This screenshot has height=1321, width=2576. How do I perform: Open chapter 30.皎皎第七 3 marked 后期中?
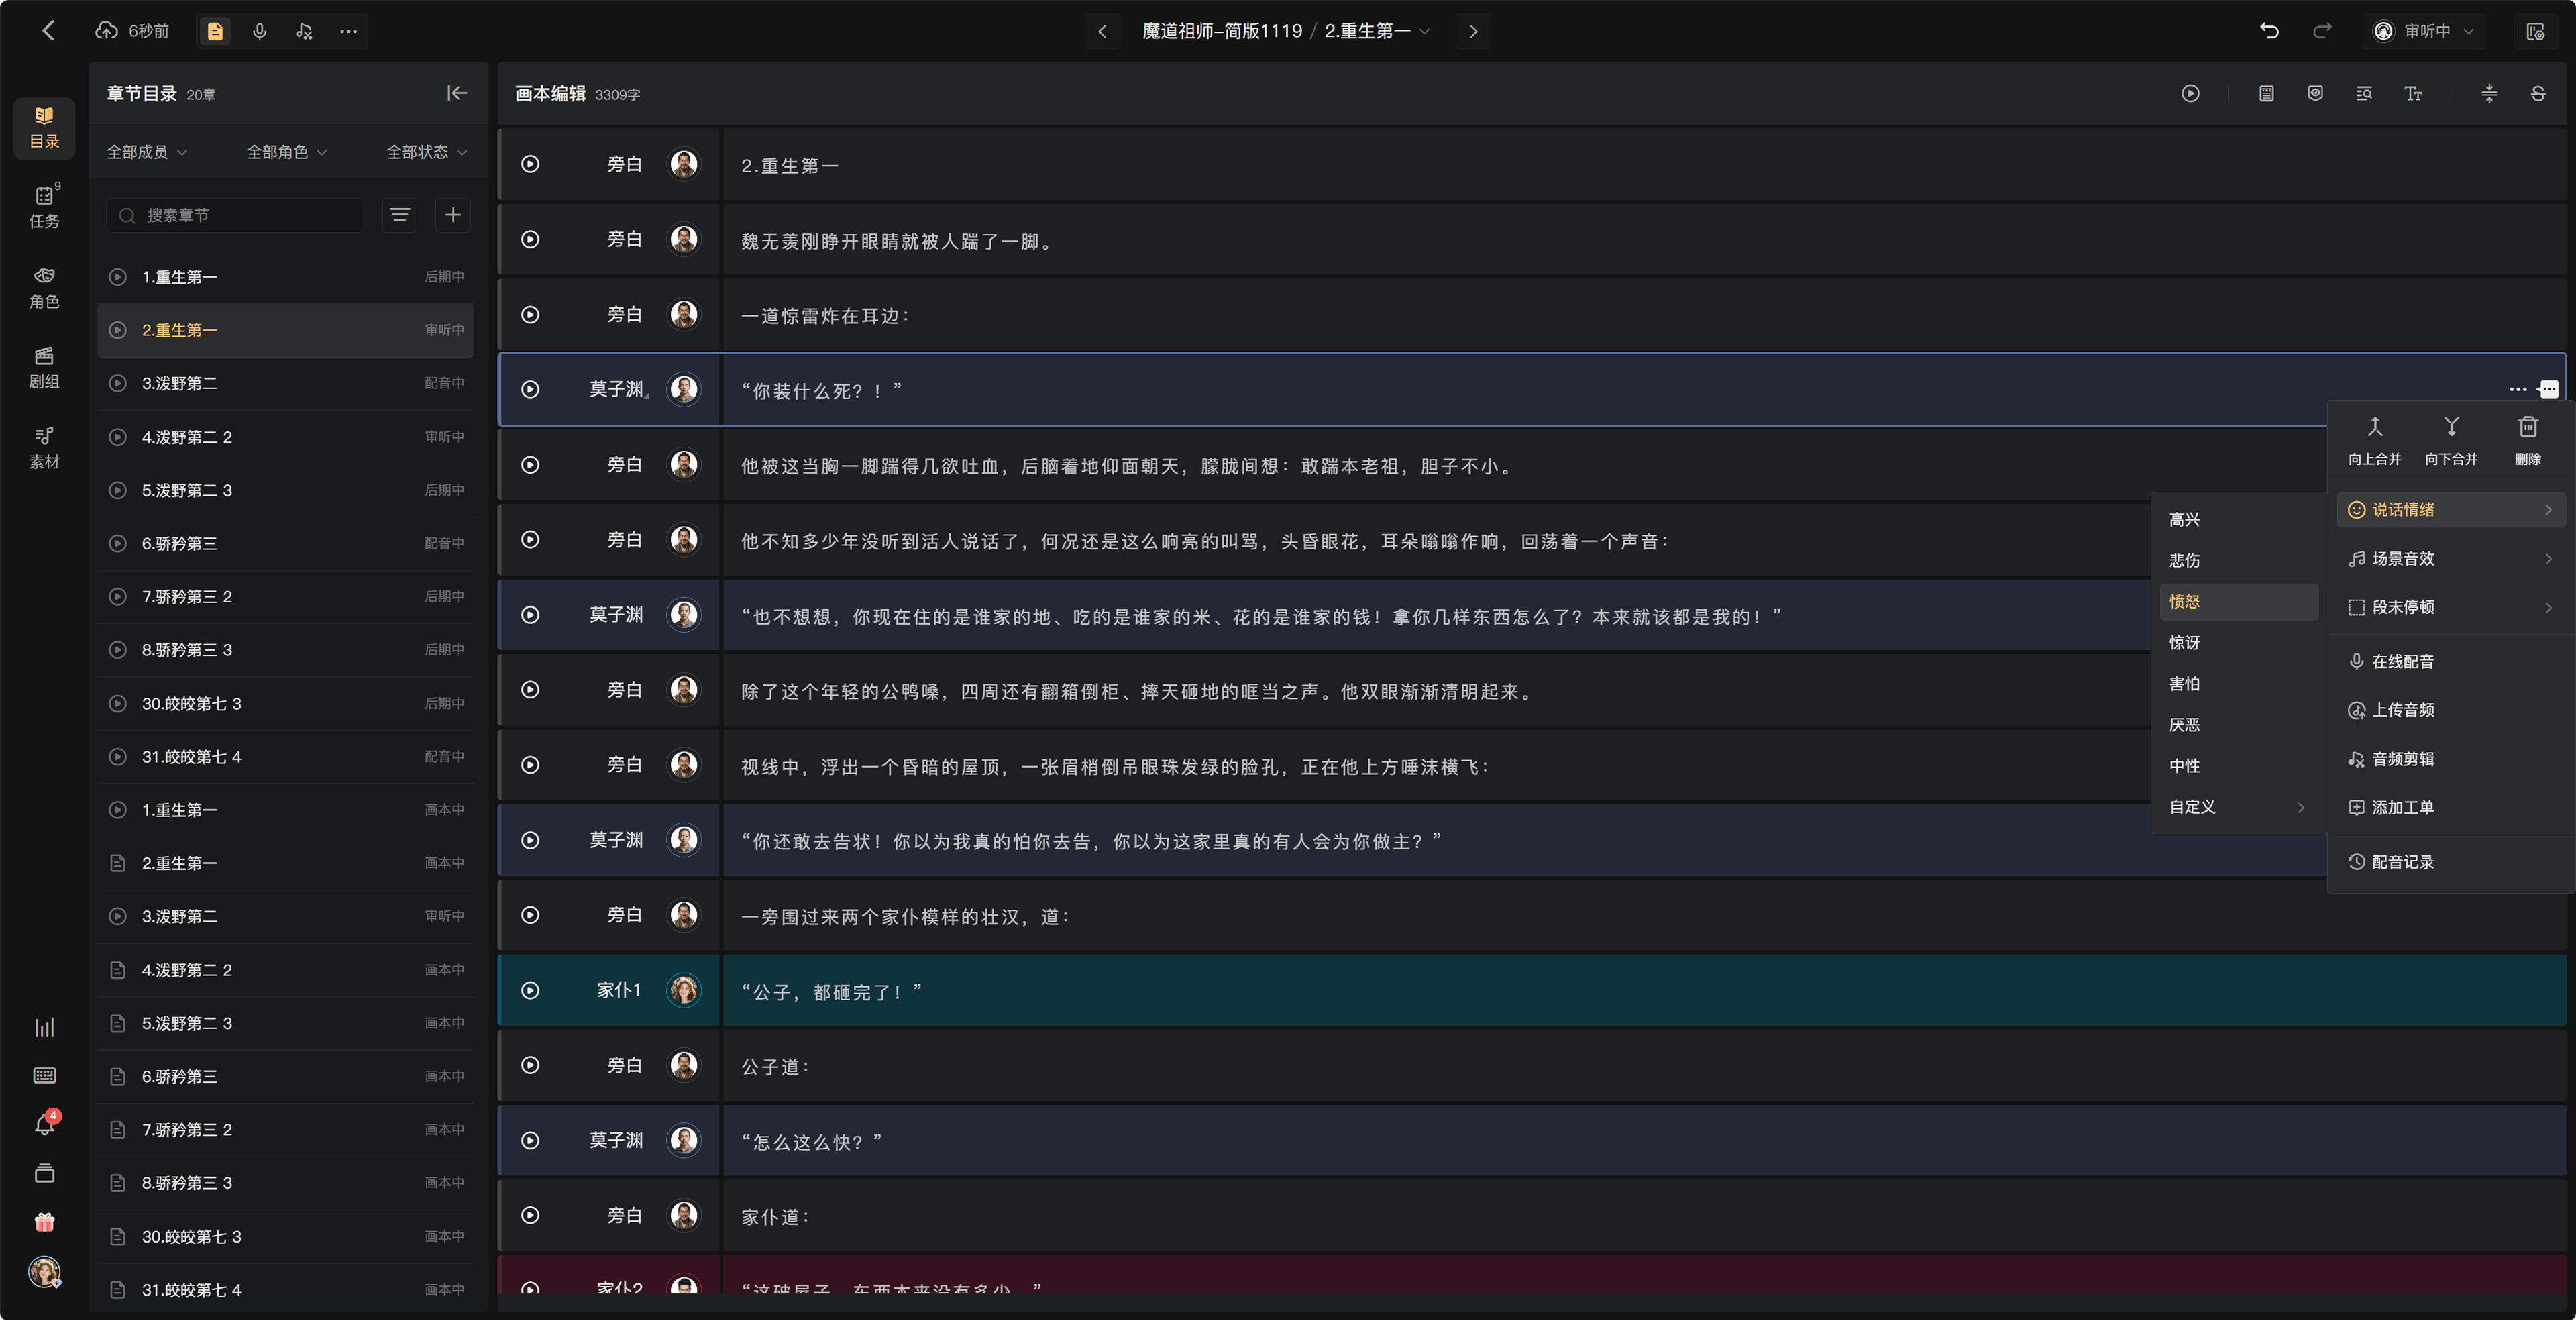click(285, 704)
